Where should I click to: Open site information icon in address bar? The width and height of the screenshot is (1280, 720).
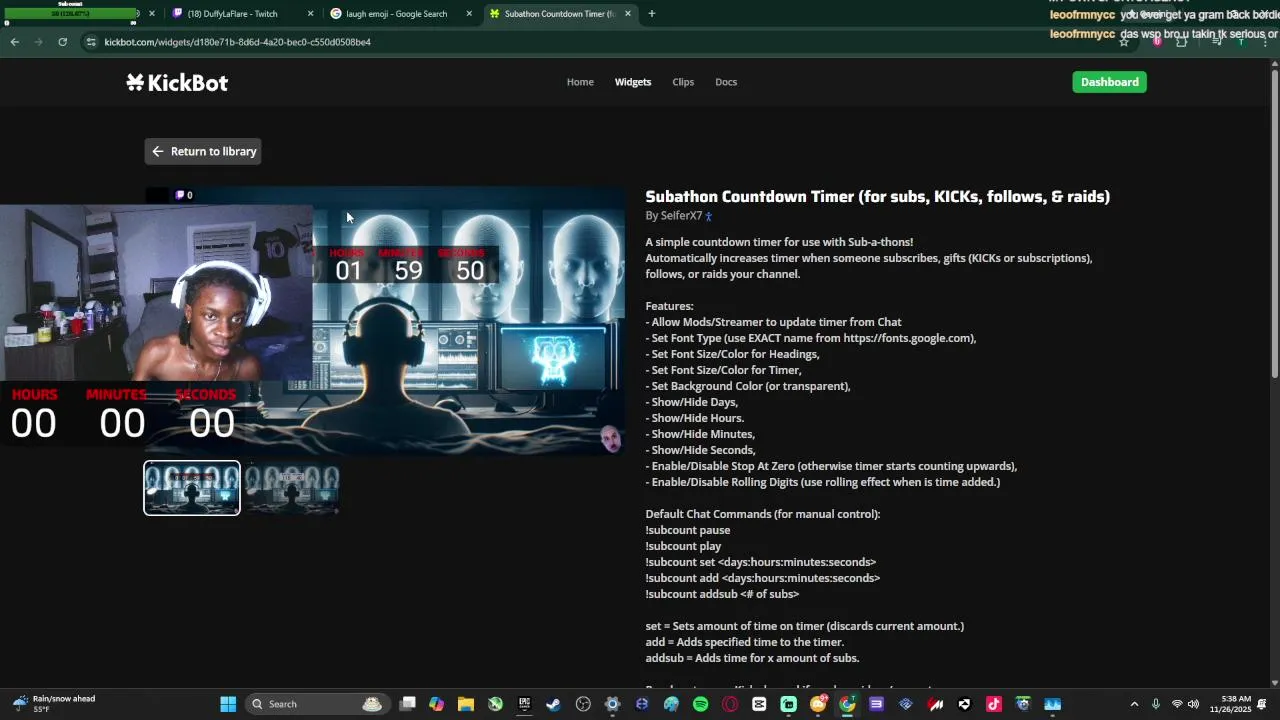point(91,42)
